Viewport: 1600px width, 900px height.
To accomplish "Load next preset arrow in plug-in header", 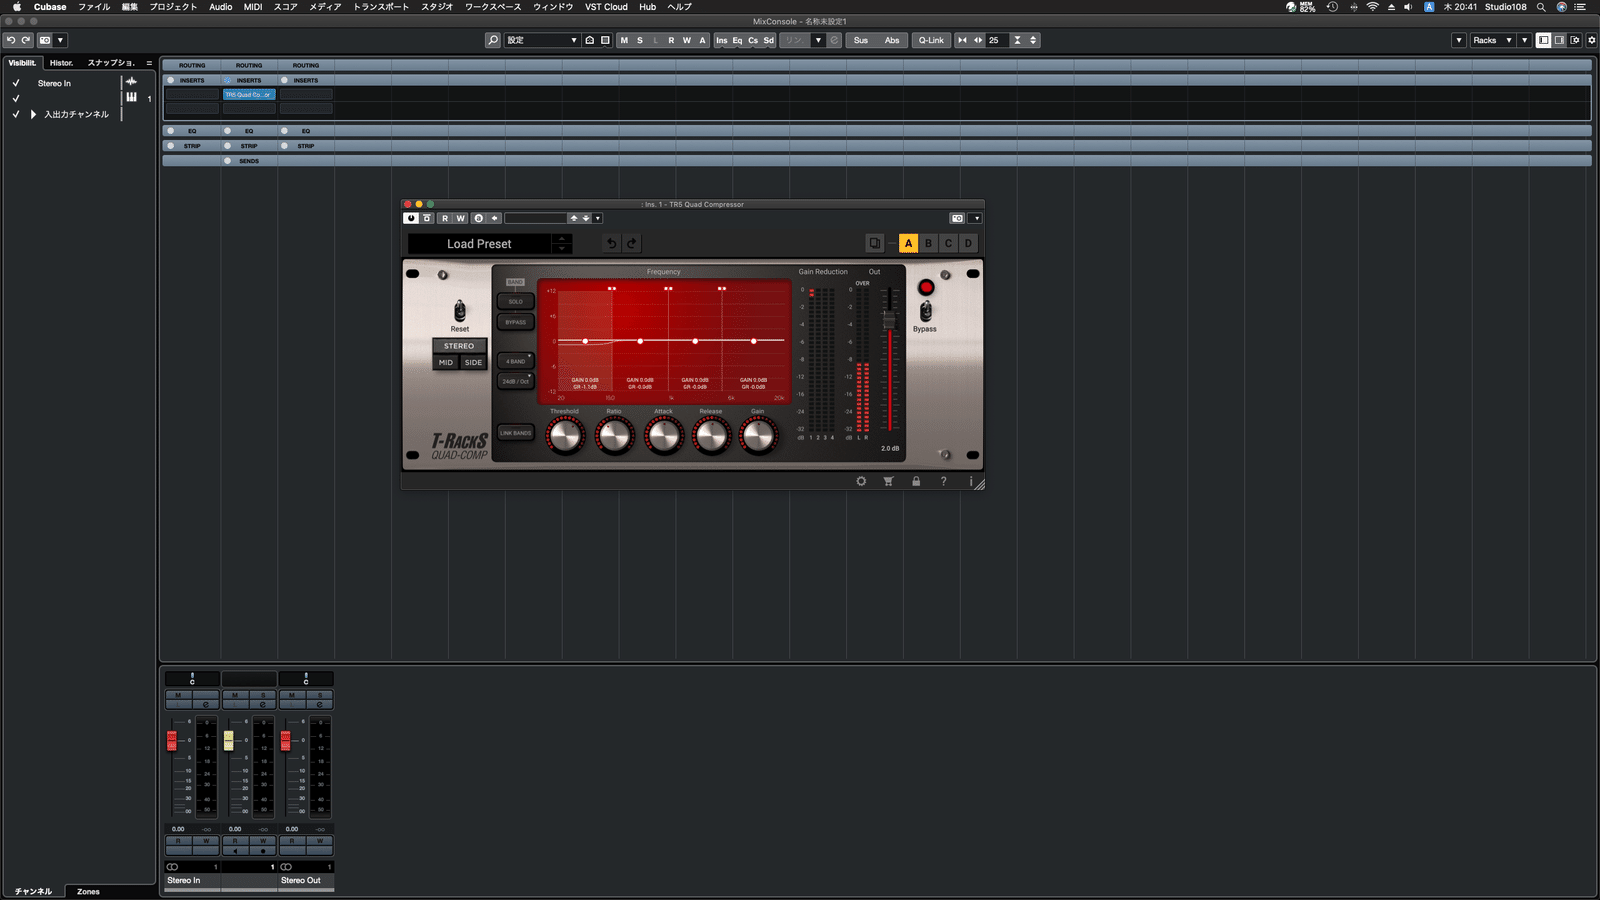I will pyautogui.click(x=586, y=218).
